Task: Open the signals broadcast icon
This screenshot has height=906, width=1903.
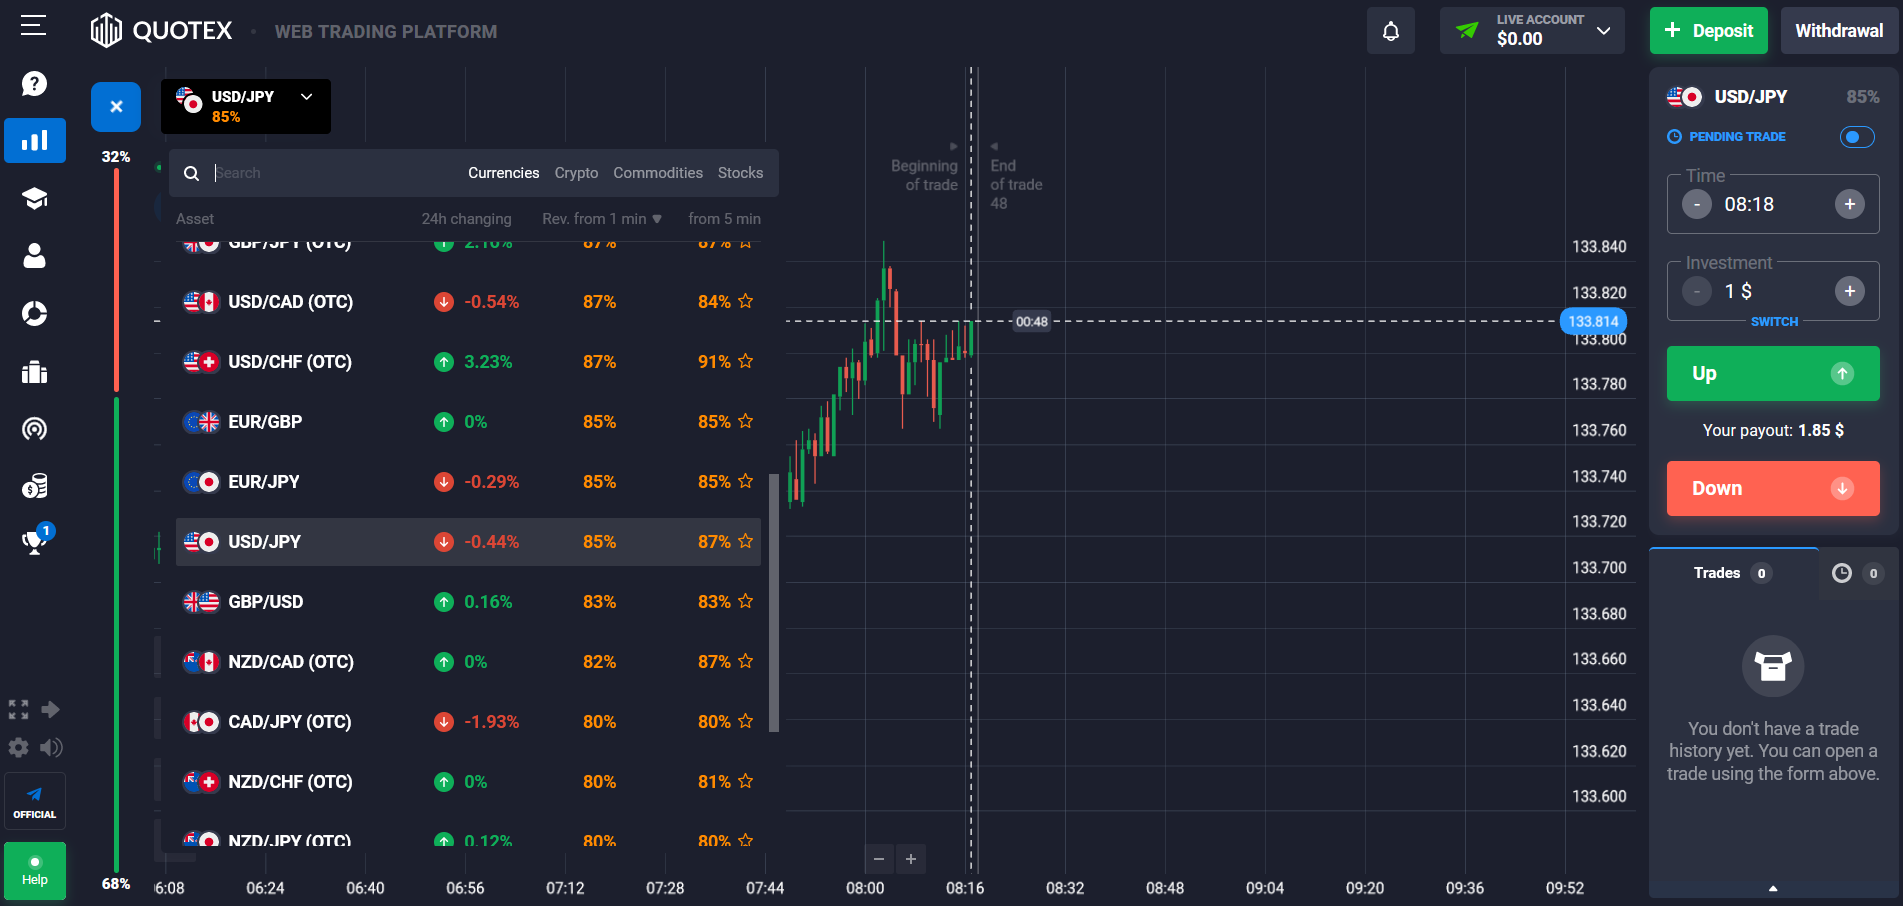Action: coord(35,429)
